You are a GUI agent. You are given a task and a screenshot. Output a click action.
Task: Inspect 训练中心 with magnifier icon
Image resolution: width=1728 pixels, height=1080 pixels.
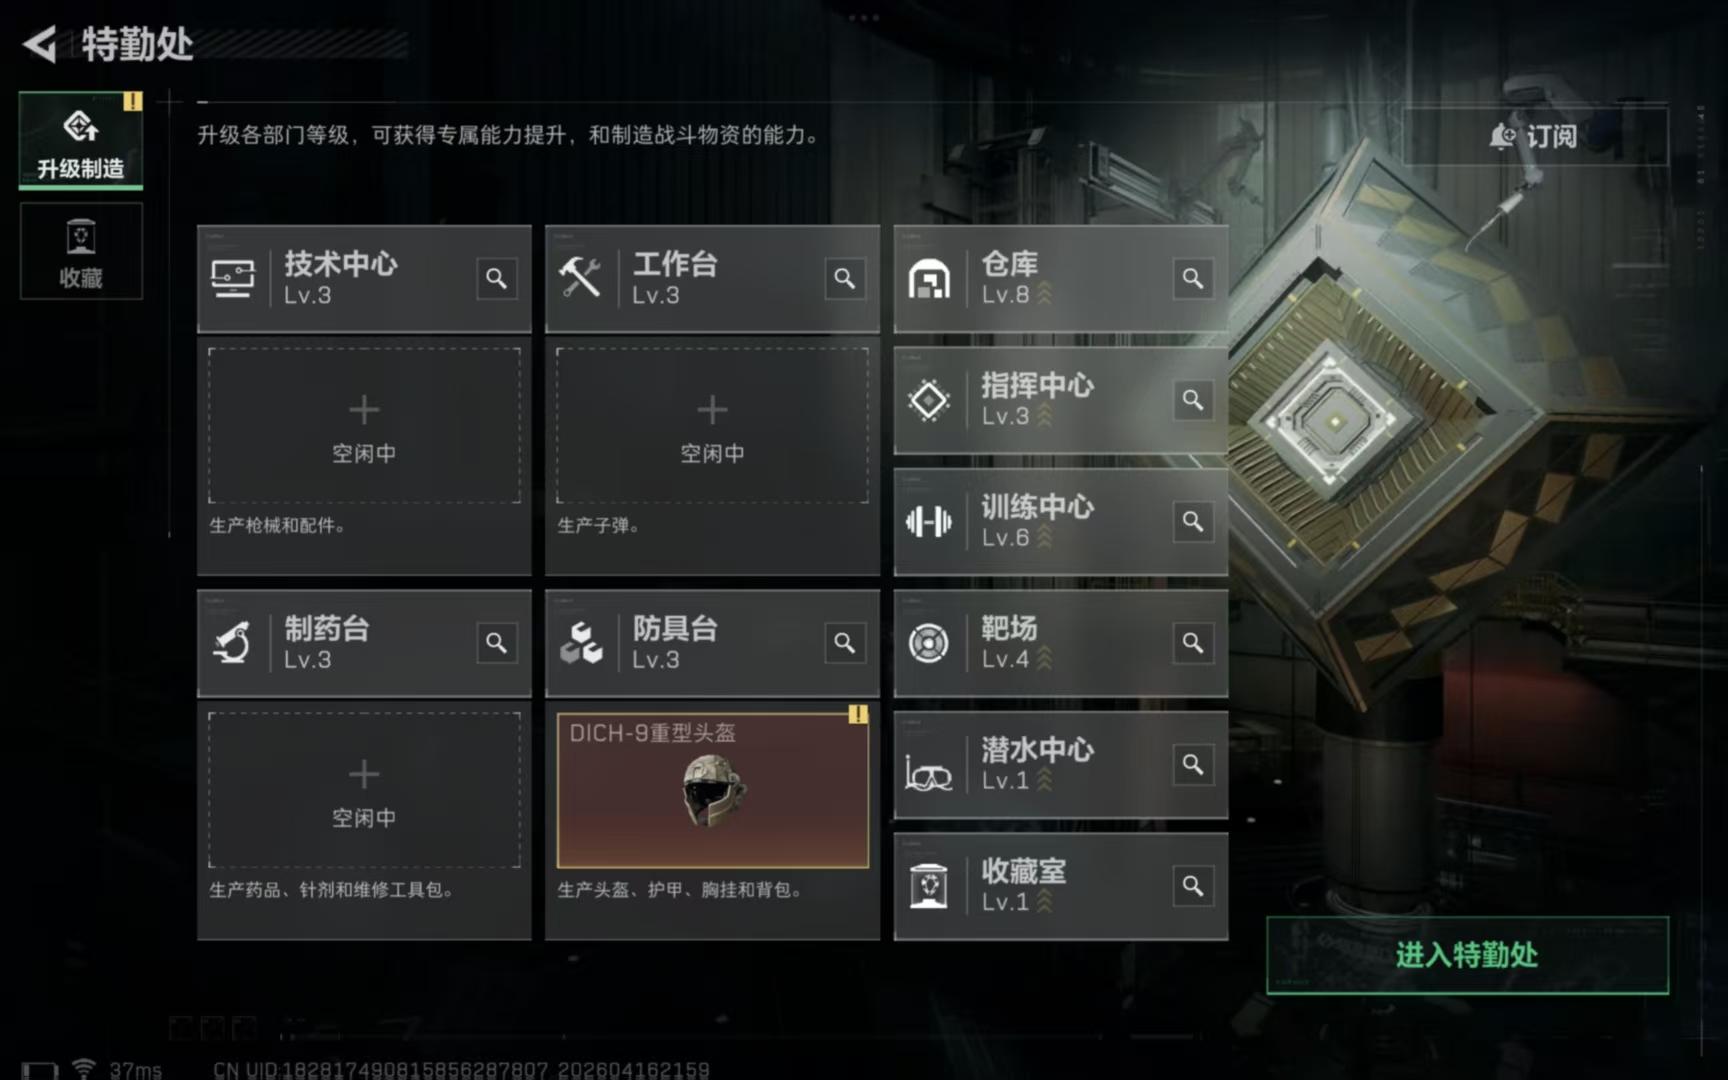point(1192,521)
